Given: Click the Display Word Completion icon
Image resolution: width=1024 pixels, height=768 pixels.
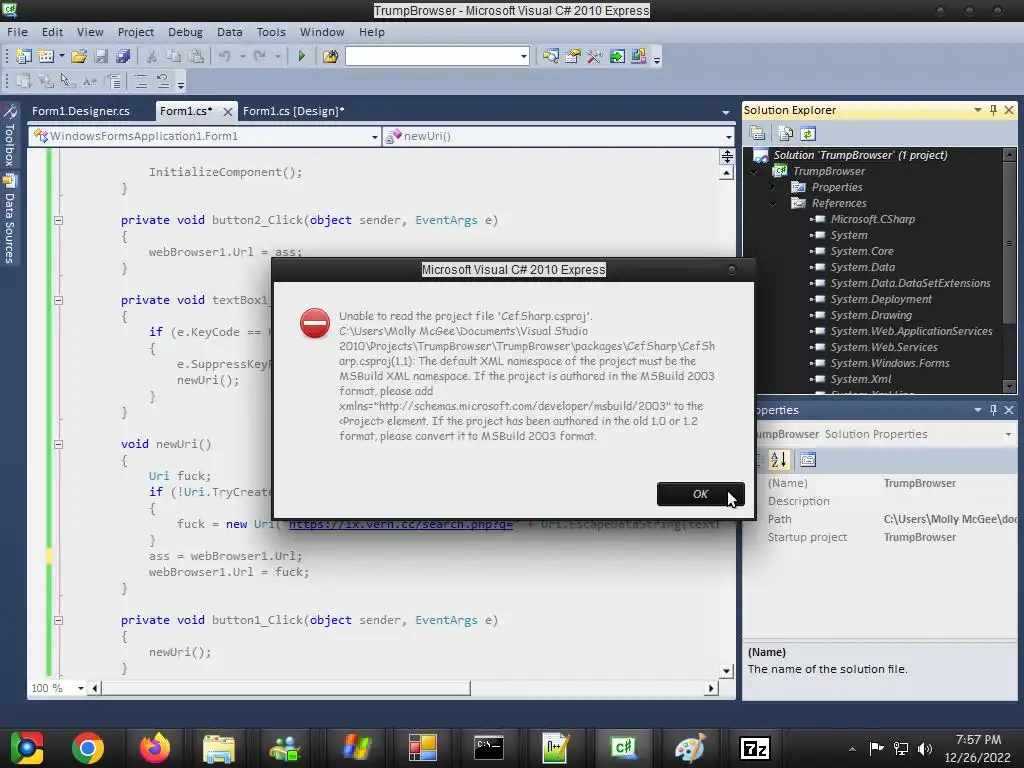Looking at the screenshot, I should click(x=89, y=81).
